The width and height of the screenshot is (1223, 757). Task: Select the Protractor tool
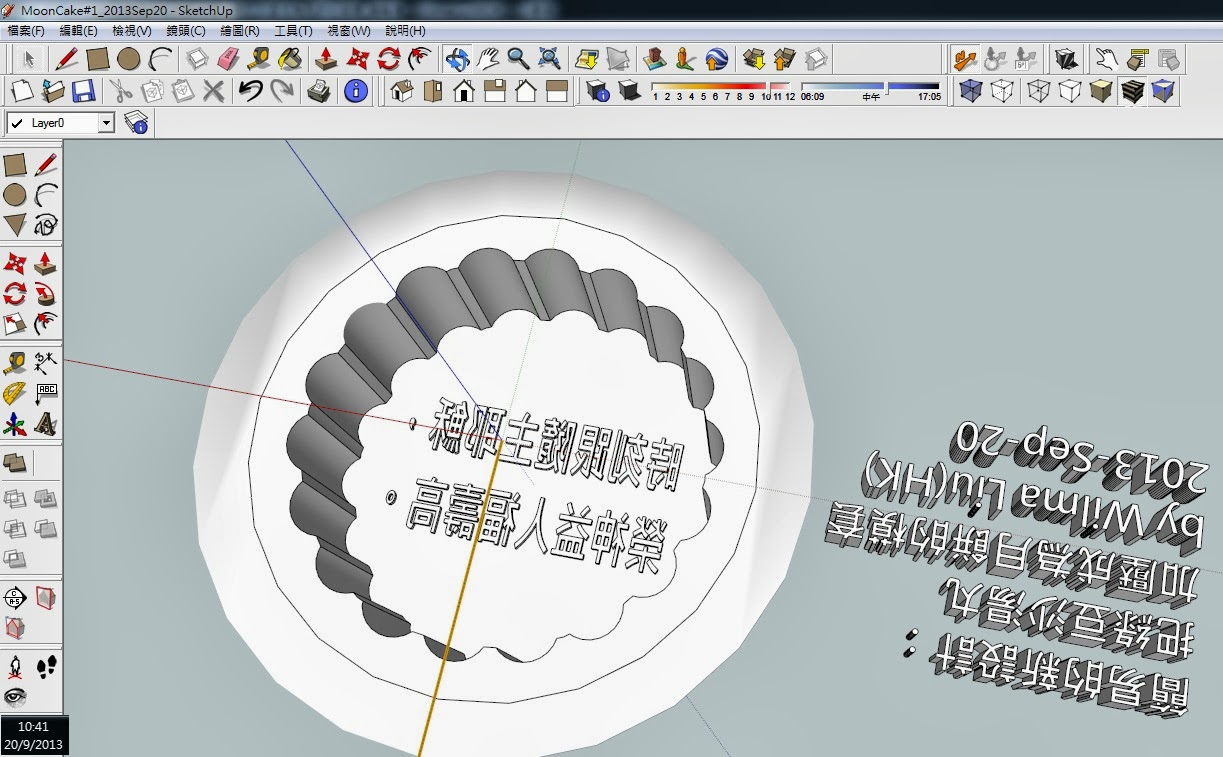click(x=15, y=392)
